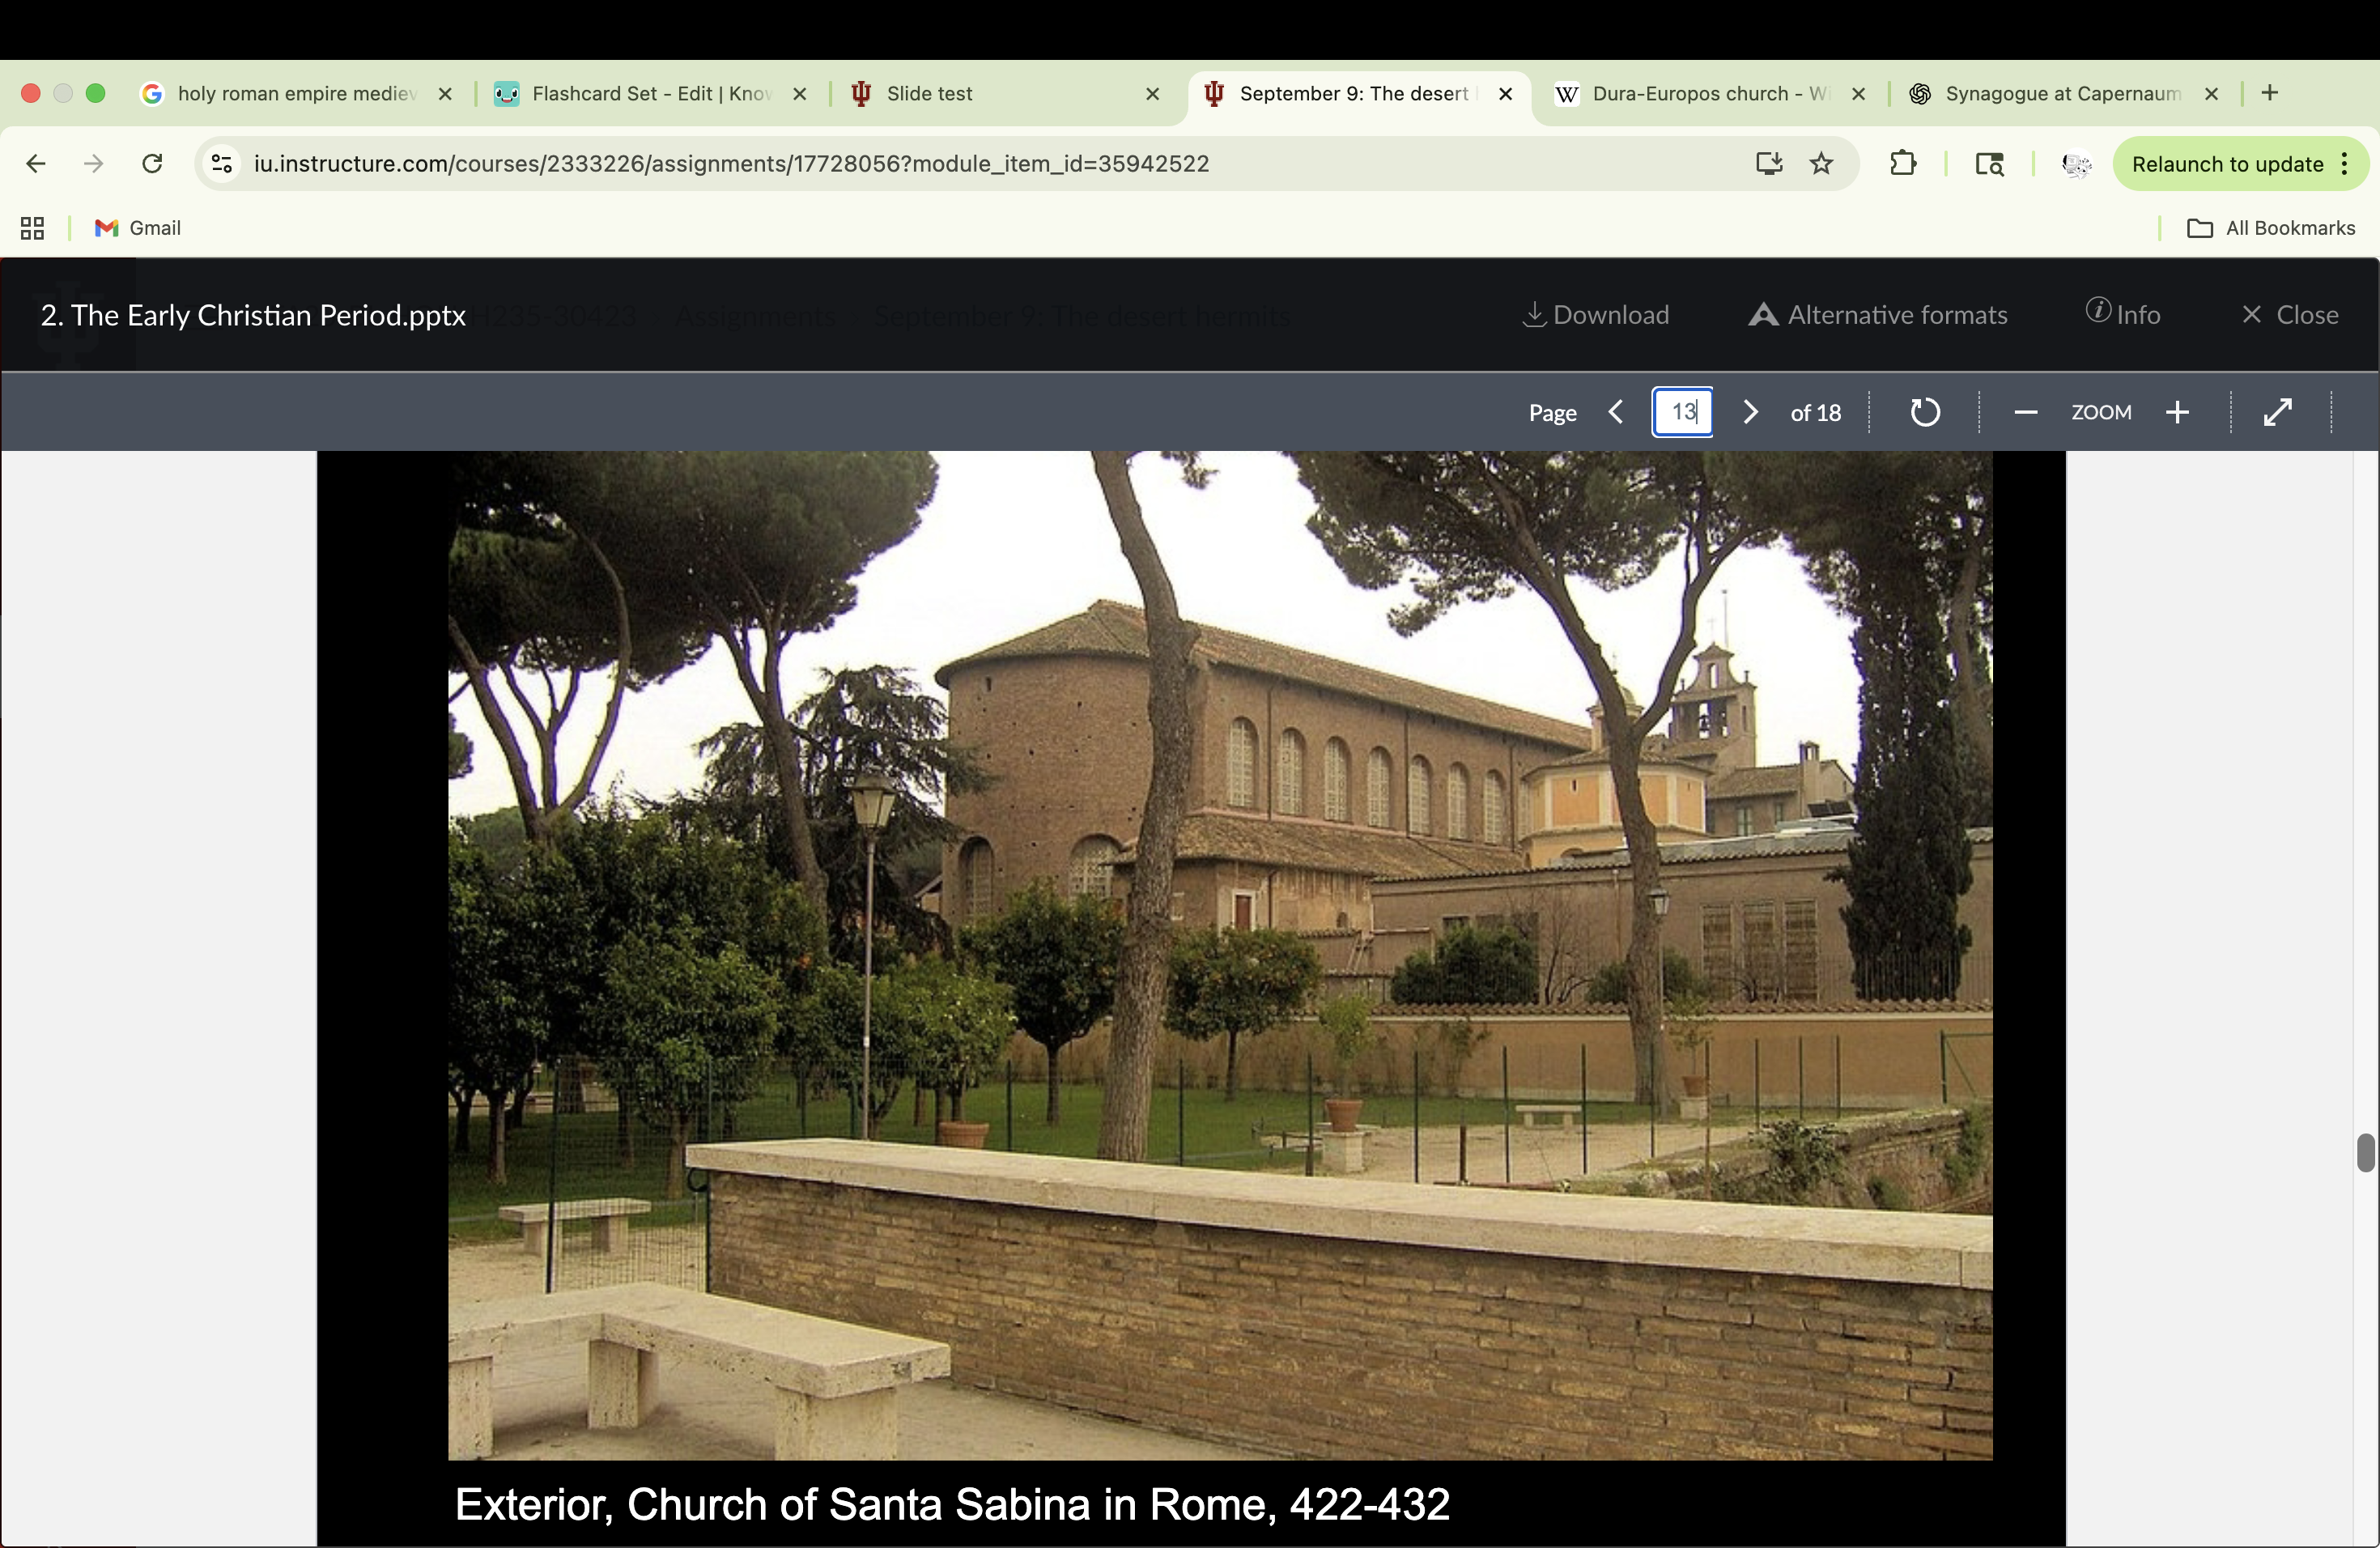The height and width of the screenshot is (1548, 2380).
Task: Zoom out on the slide
Action: pos(2025,411)
